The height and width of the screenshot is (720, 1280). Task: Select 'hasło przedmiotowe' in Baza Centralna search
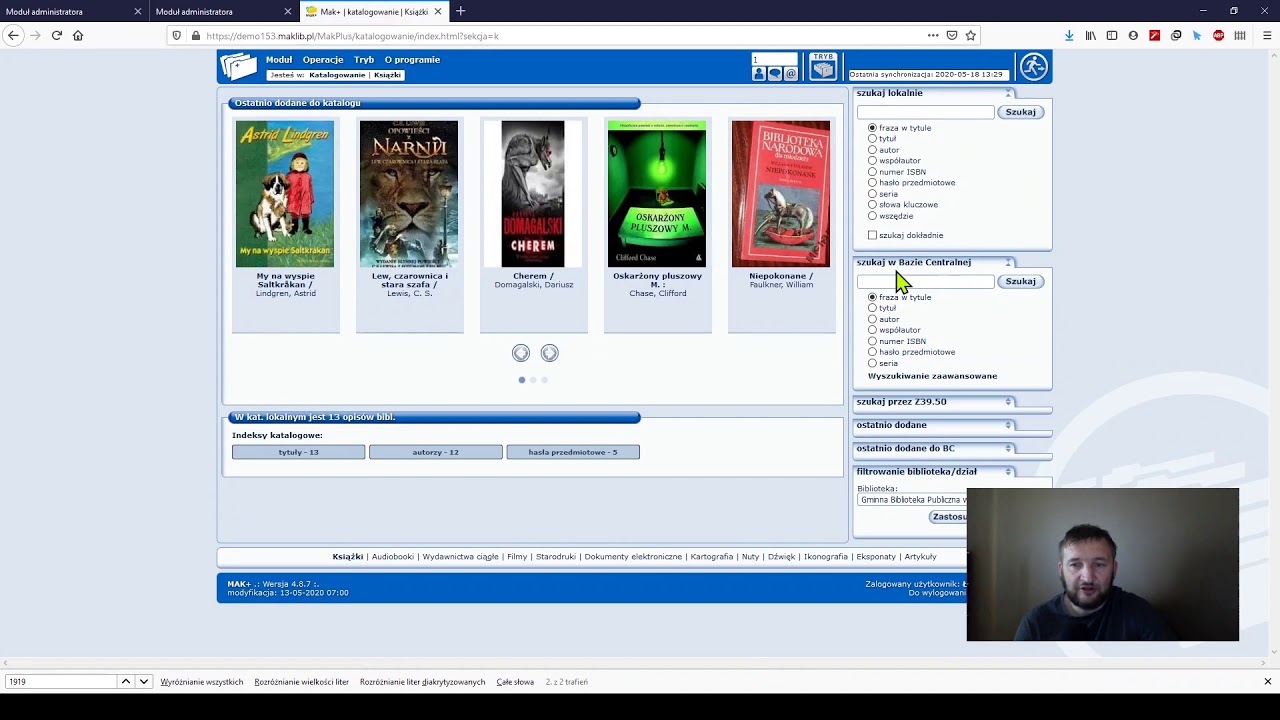(872, 352)
